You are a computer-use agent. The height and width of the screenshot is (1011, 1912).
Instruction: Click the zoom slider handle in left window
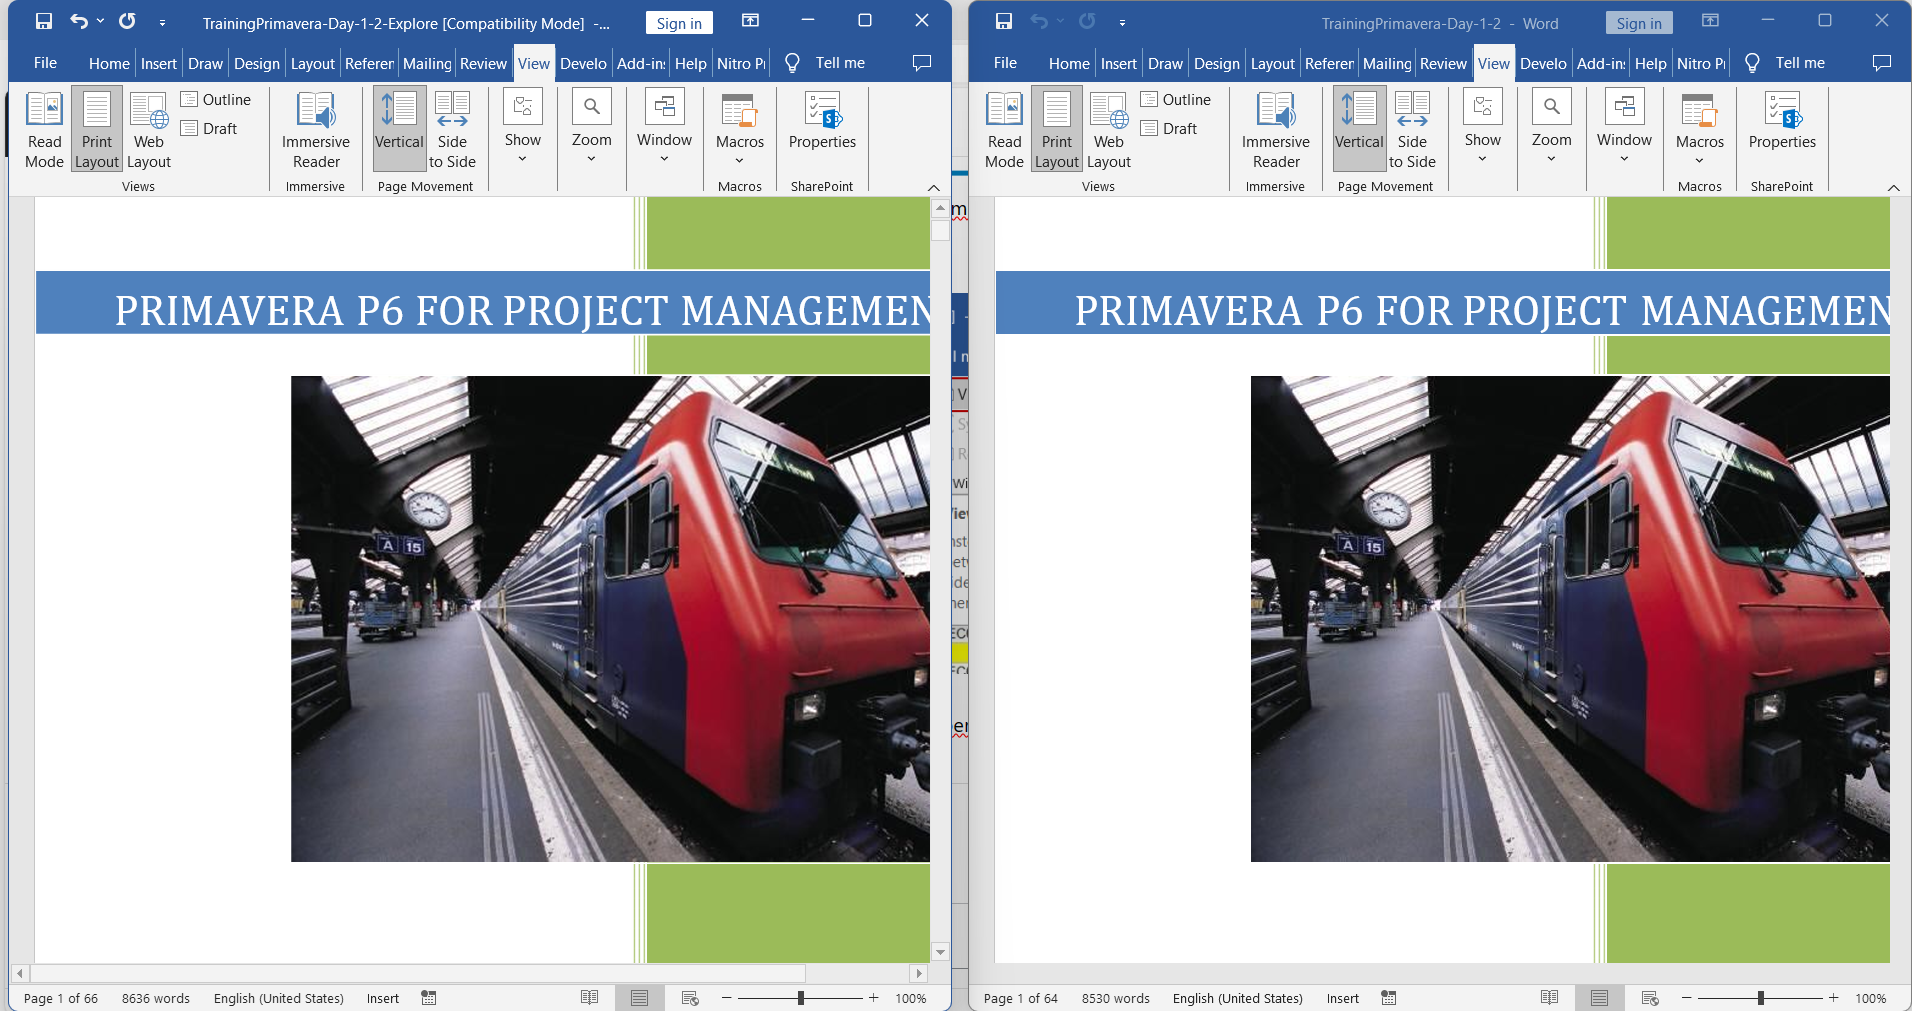pos(801,998)
